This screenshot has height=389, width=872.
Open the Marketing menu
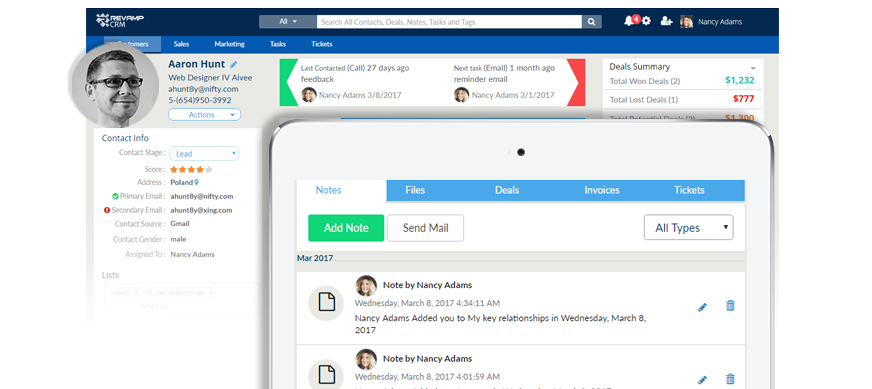230,44
